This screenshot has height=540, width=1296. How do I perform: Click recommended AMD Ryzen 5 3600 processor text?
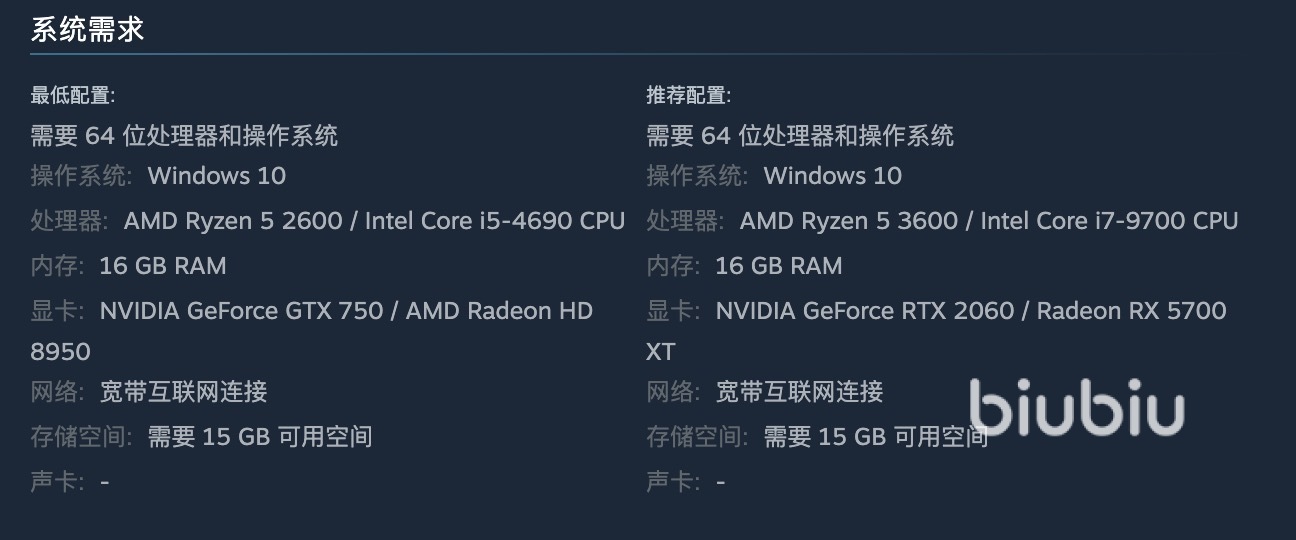click(849, 221)
